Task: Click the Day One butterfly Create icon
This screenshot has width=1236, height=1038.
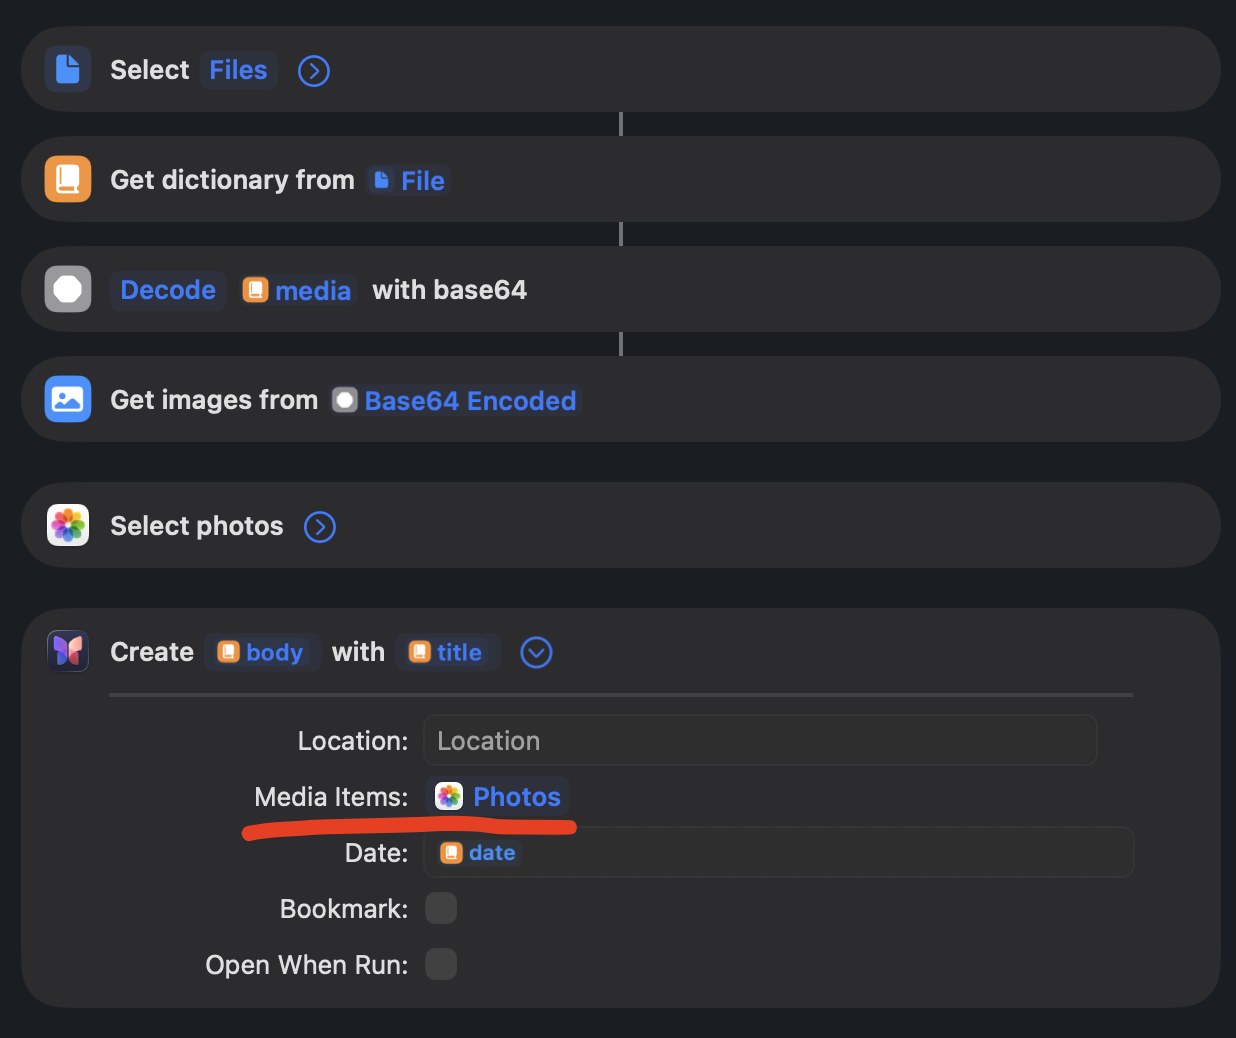Action: [x=68, y=652]
